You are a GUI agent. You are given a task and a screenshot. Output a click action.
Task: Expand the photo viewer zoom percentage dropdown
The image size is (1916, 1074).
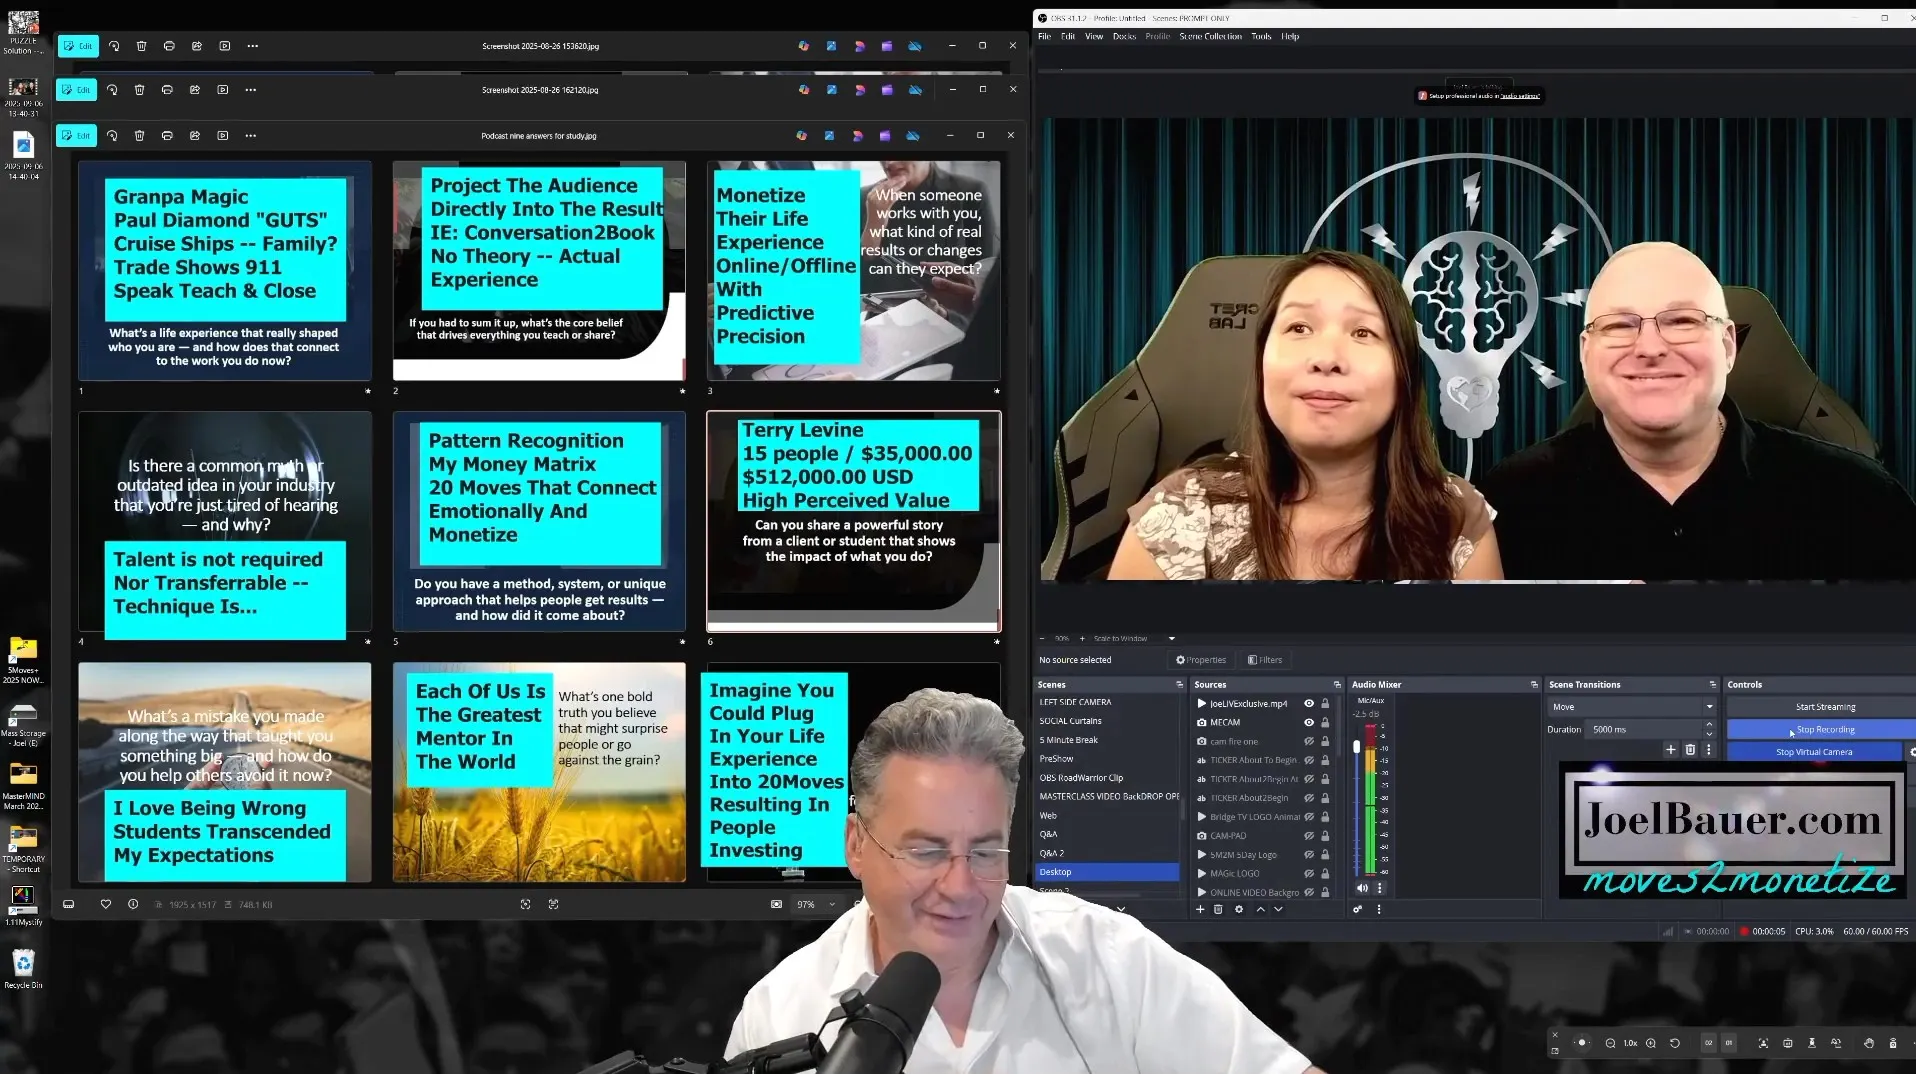coord(832,905)
